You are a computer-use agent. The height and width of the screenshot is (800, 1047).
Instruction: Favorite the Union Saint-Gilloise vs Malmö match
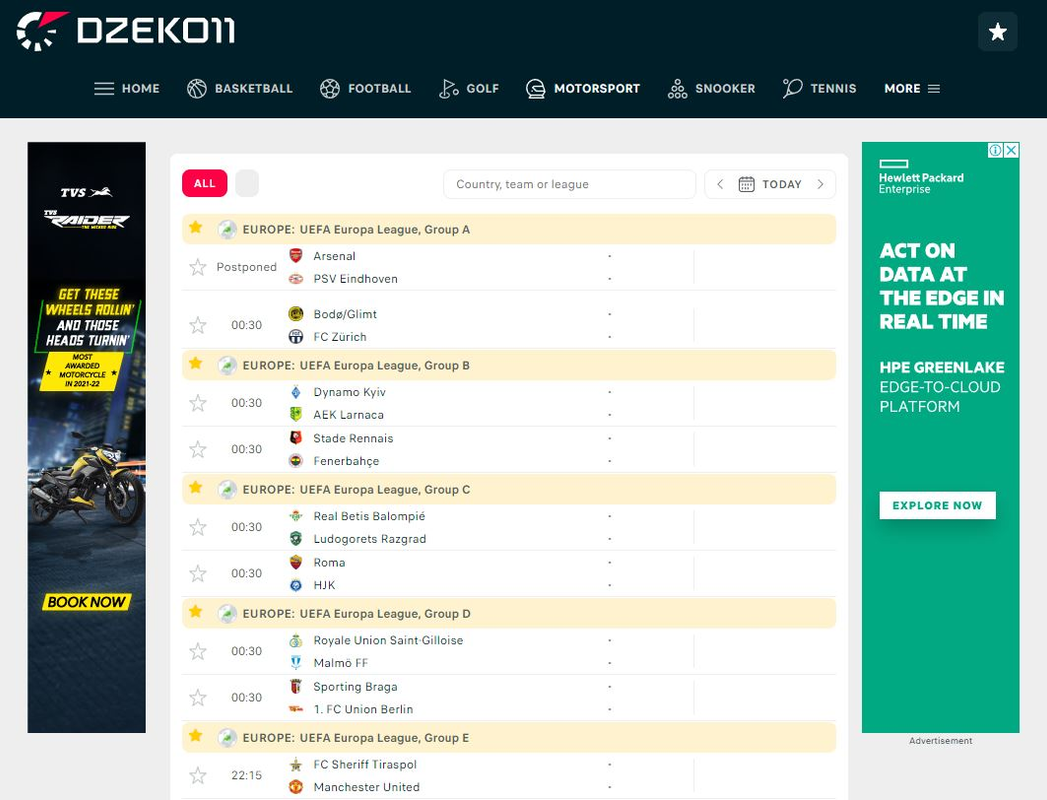click(x=198, y=652)
